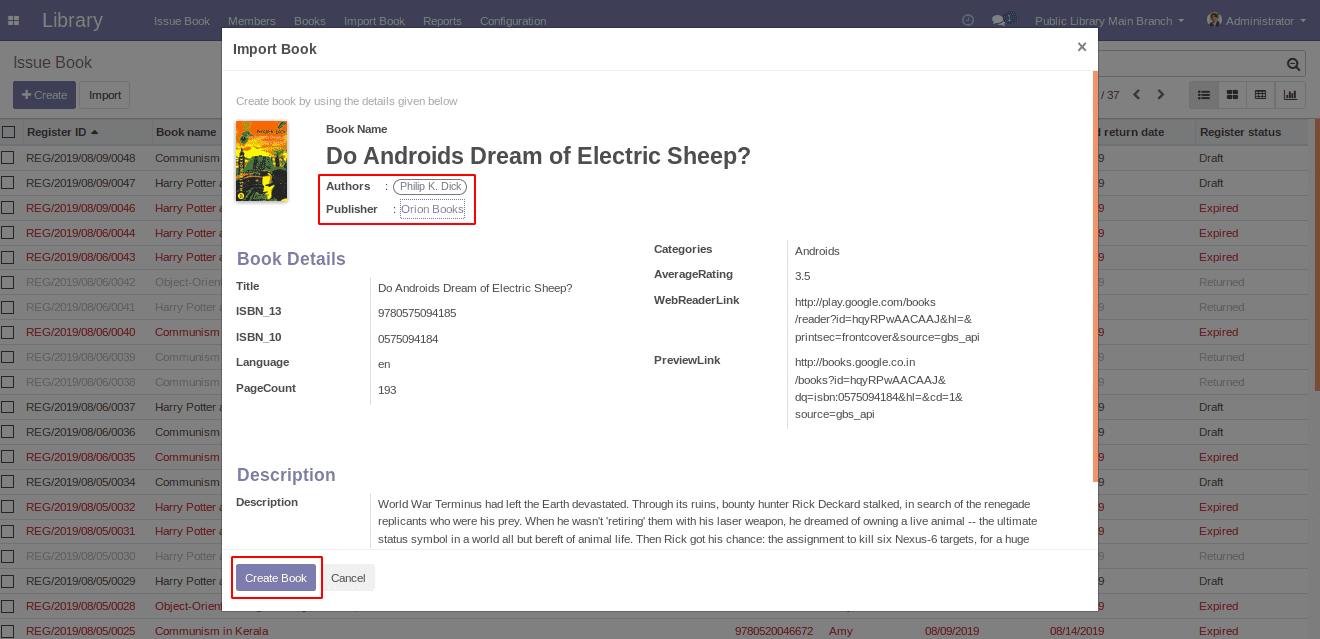1320x639 pixels.
Task: Check row REG/2019/08/06/0044
Action: pos(8,233)
